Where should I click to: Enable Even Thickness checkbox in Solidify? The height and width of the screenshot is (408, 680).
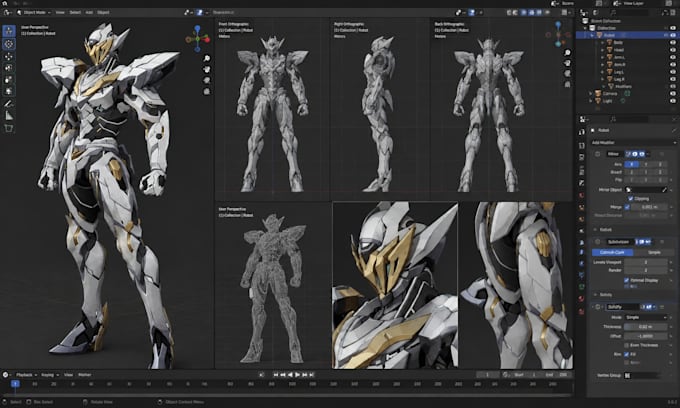coord(626,345)
